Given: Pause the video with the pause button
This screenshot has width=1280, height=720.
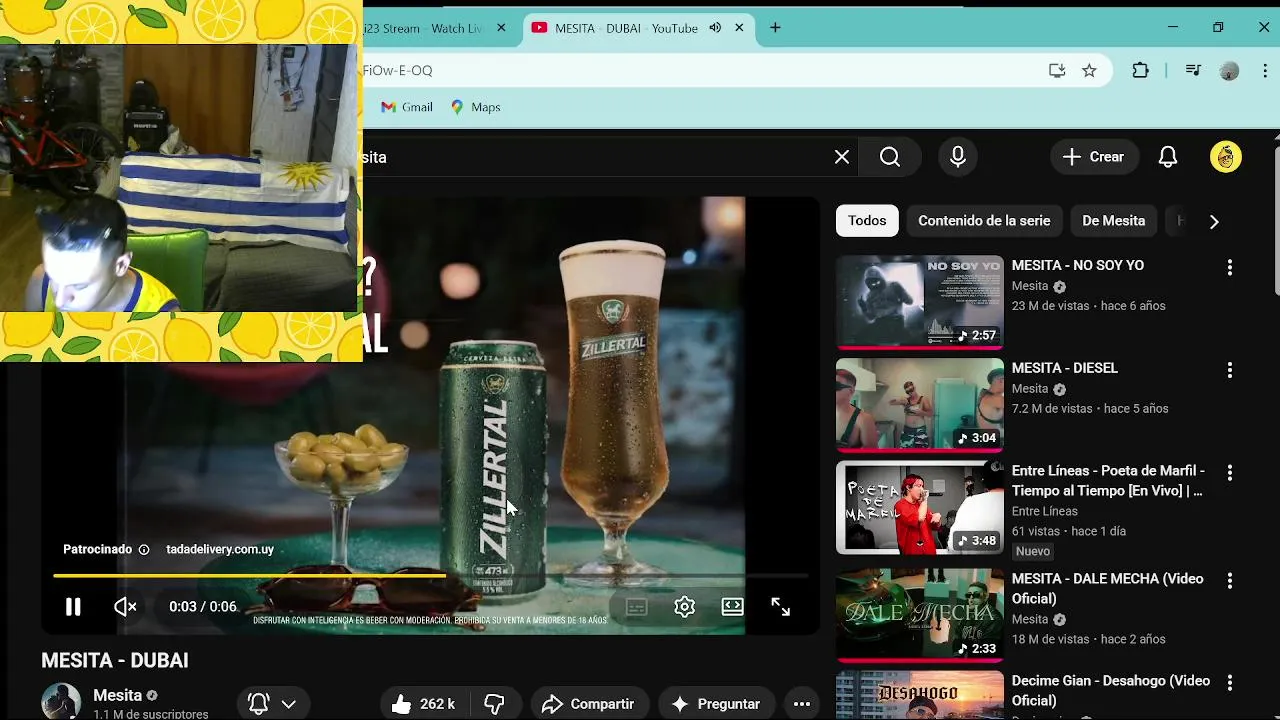Looking at the screenshot, I should (x=73, y=607).
